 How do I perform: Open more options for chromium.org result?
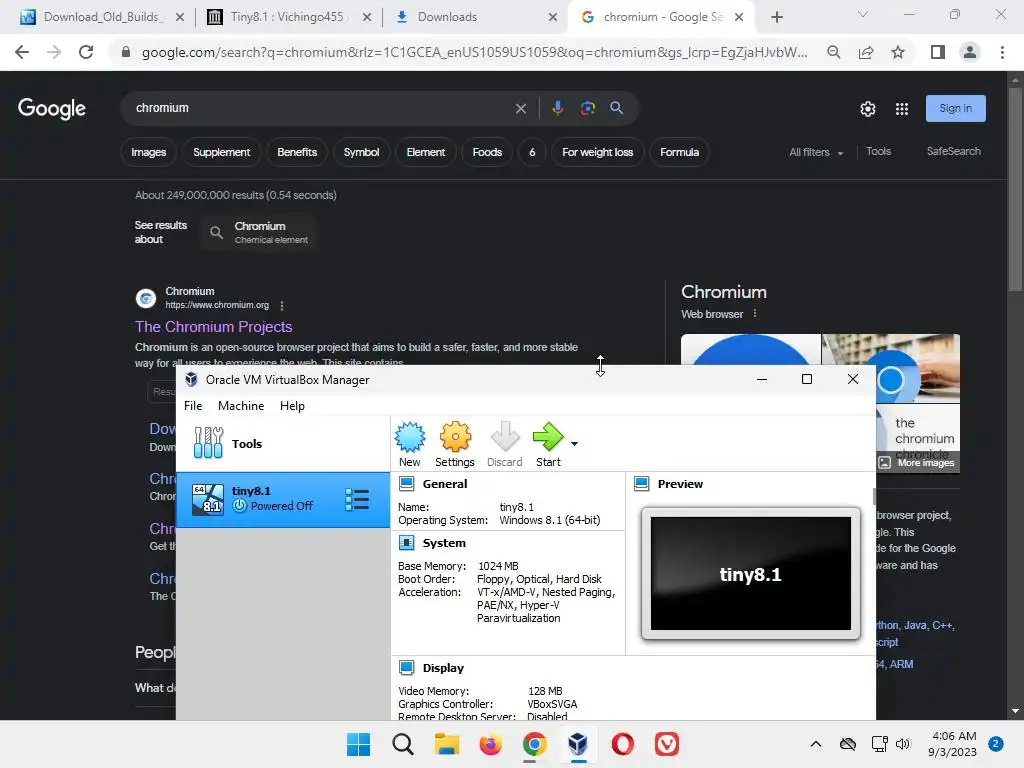coord(282,306)
